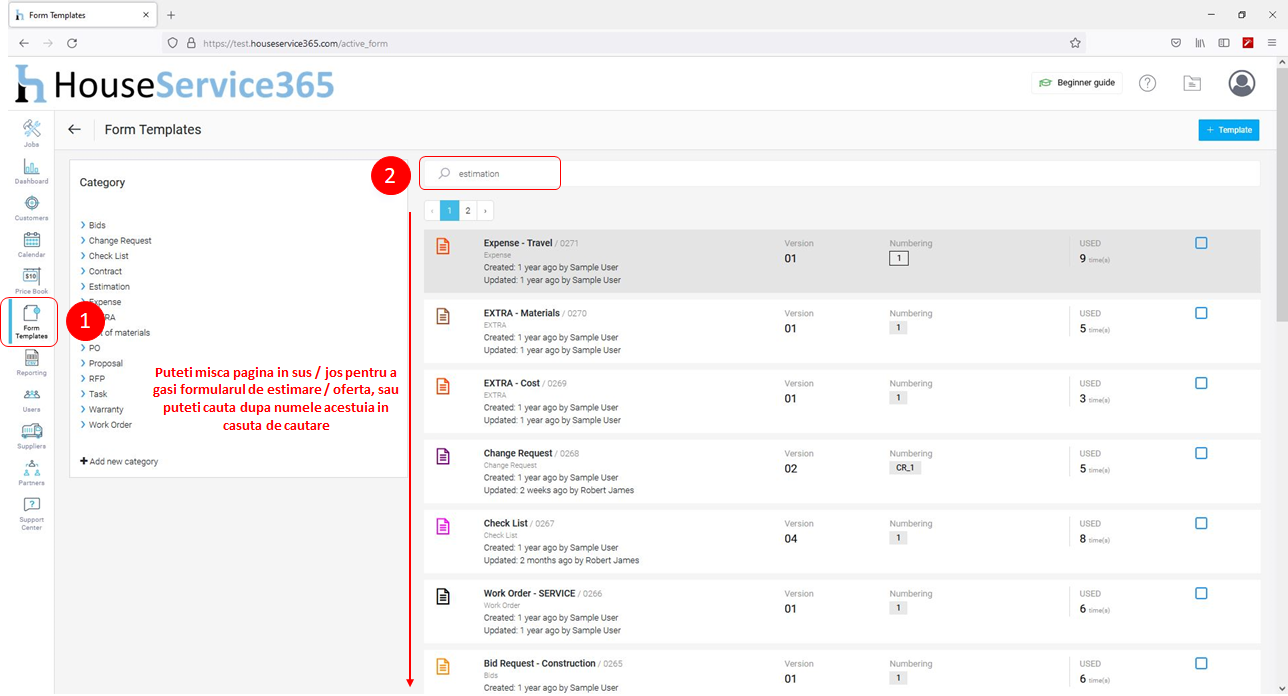Click the Change Request document icon
This screenshot has height=696, width=1288.
[443, 456]
